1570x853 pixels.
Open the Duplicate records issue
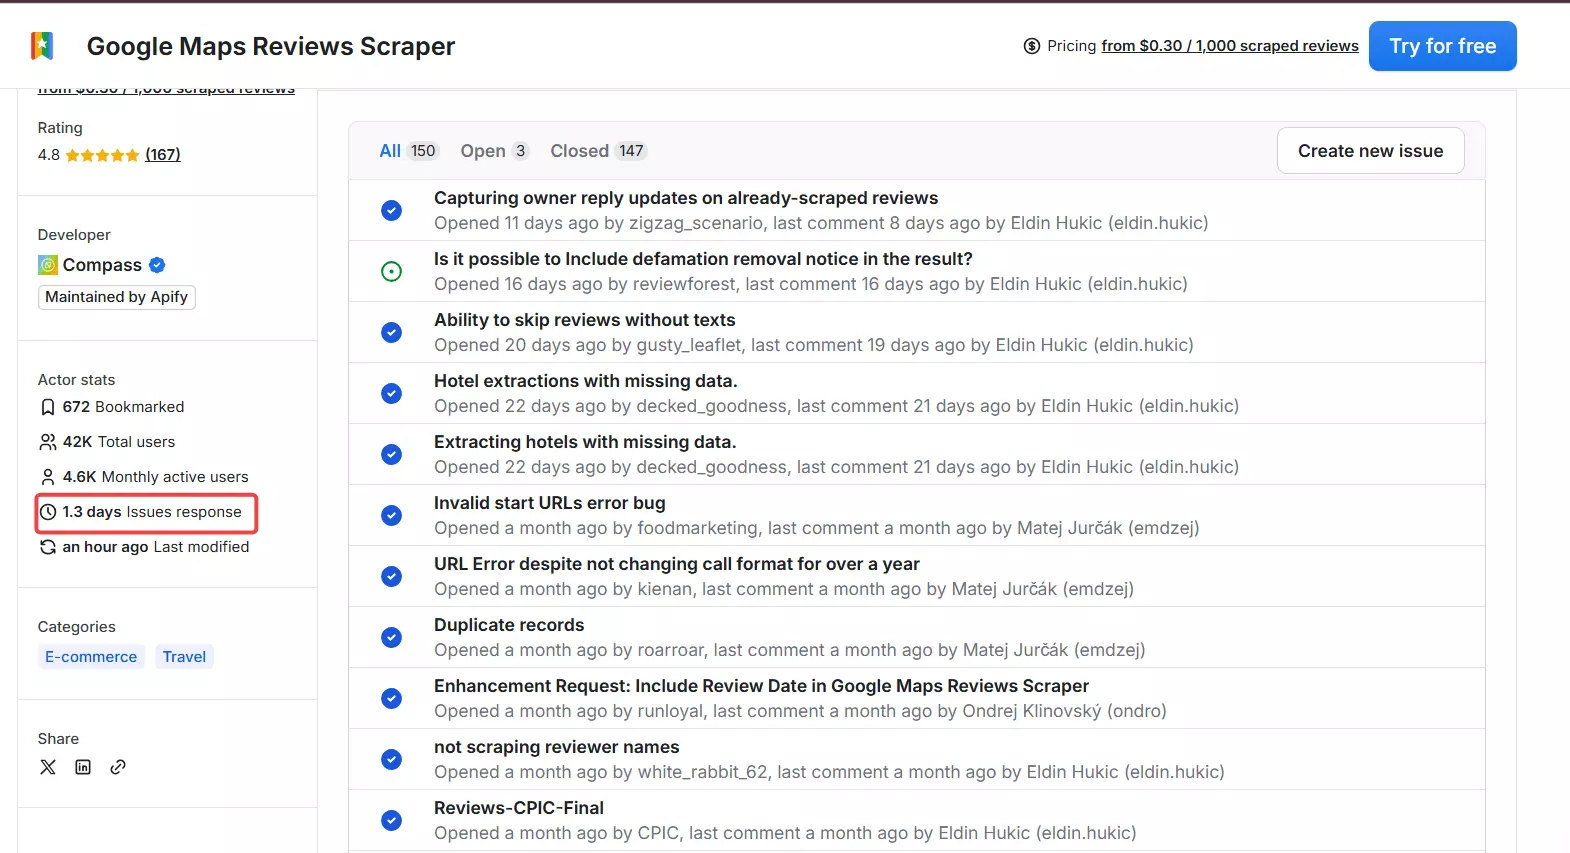point(509,625)
